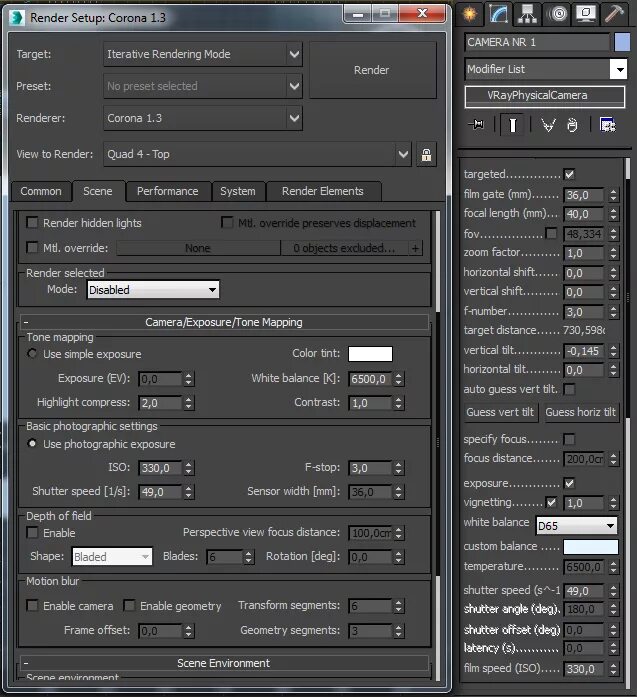Check Enable camera motion blur
Viewport: 637px width, 697px height.
coord(32,605)
